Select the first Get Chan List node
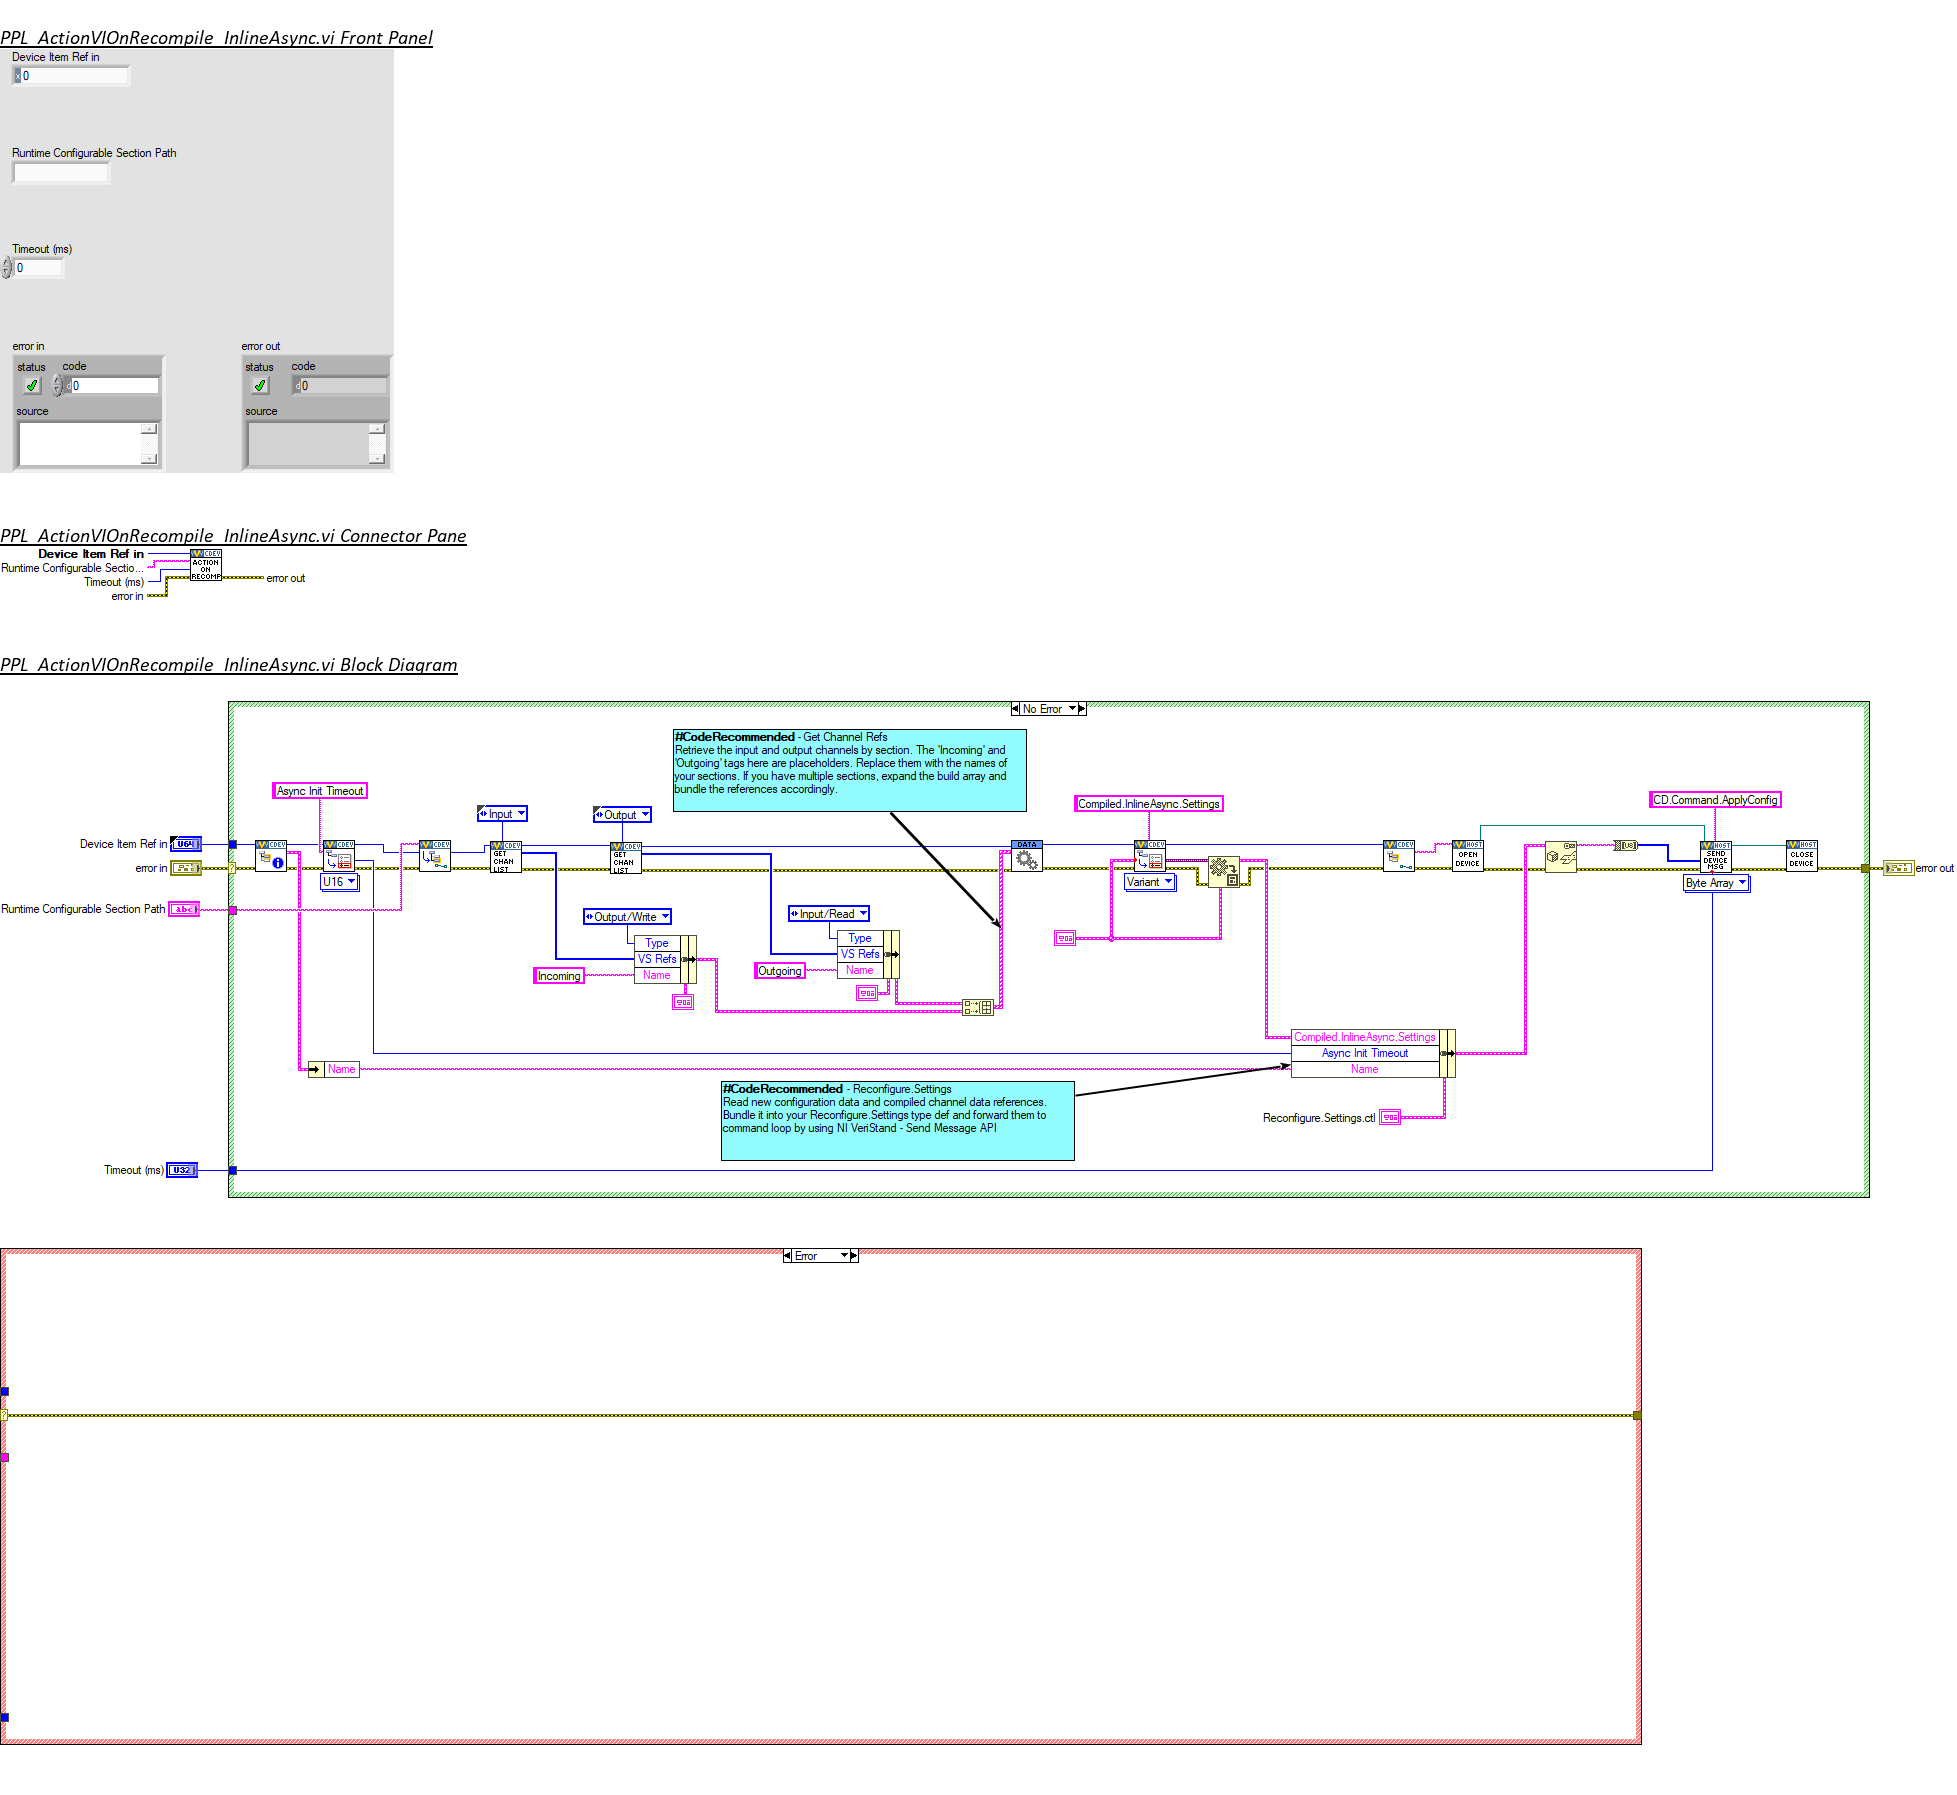Image resolution: width=1957 pixels, height=1795 pixels. [x=506, y=857]
